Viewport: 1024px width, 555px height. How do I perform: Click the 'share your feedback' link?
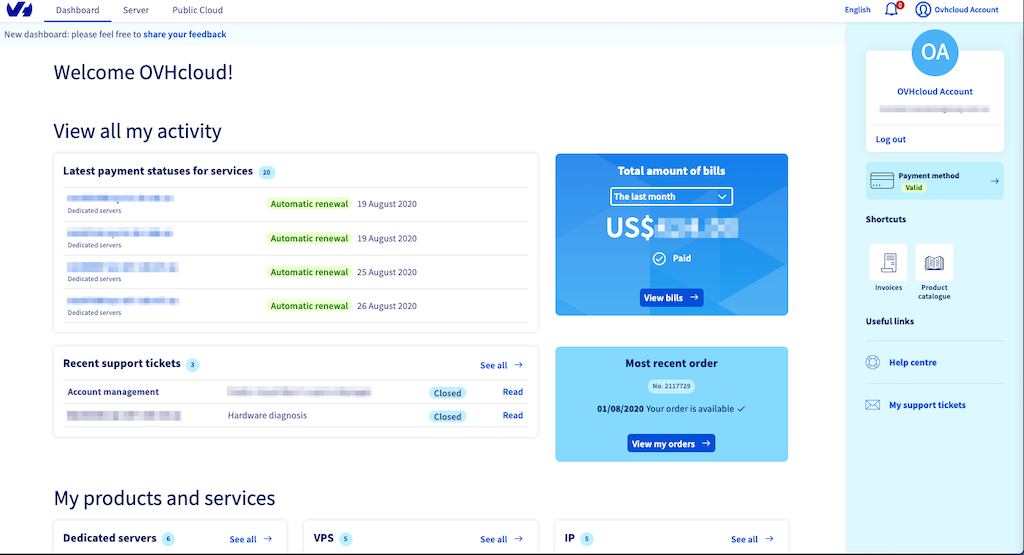[x=185, y=35]
